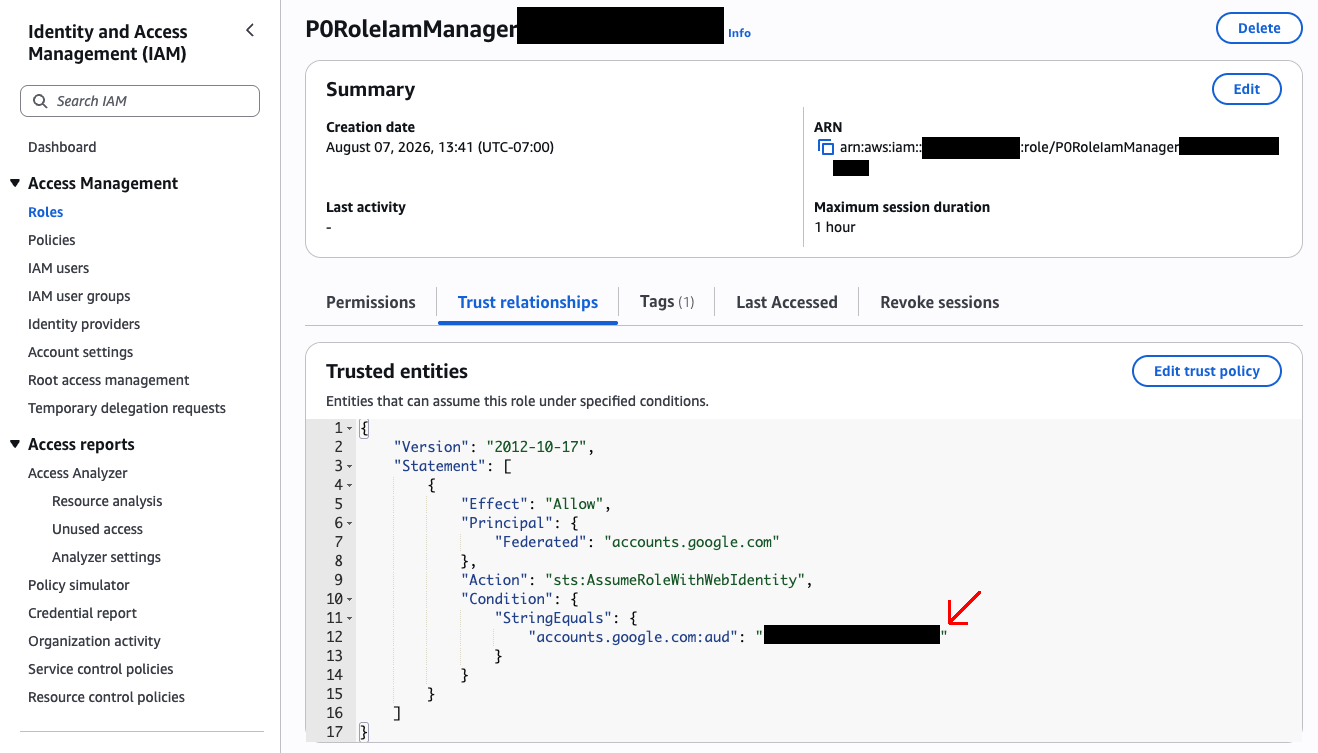The width and height of the screenshot is (1318, 753).
Task: View Organization activity
Action: [x=94, y=641]
